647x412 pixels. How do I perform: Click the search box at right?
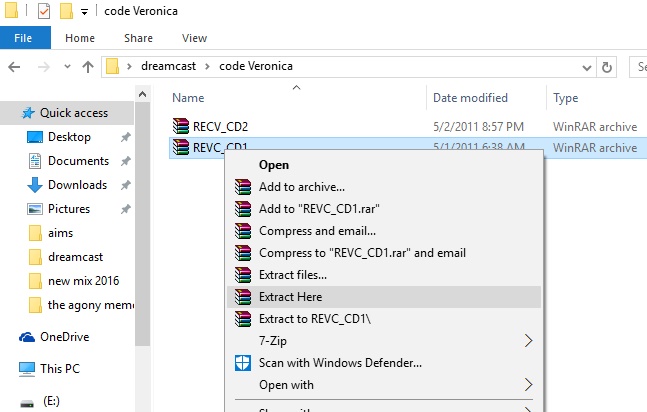coord(638,67)
